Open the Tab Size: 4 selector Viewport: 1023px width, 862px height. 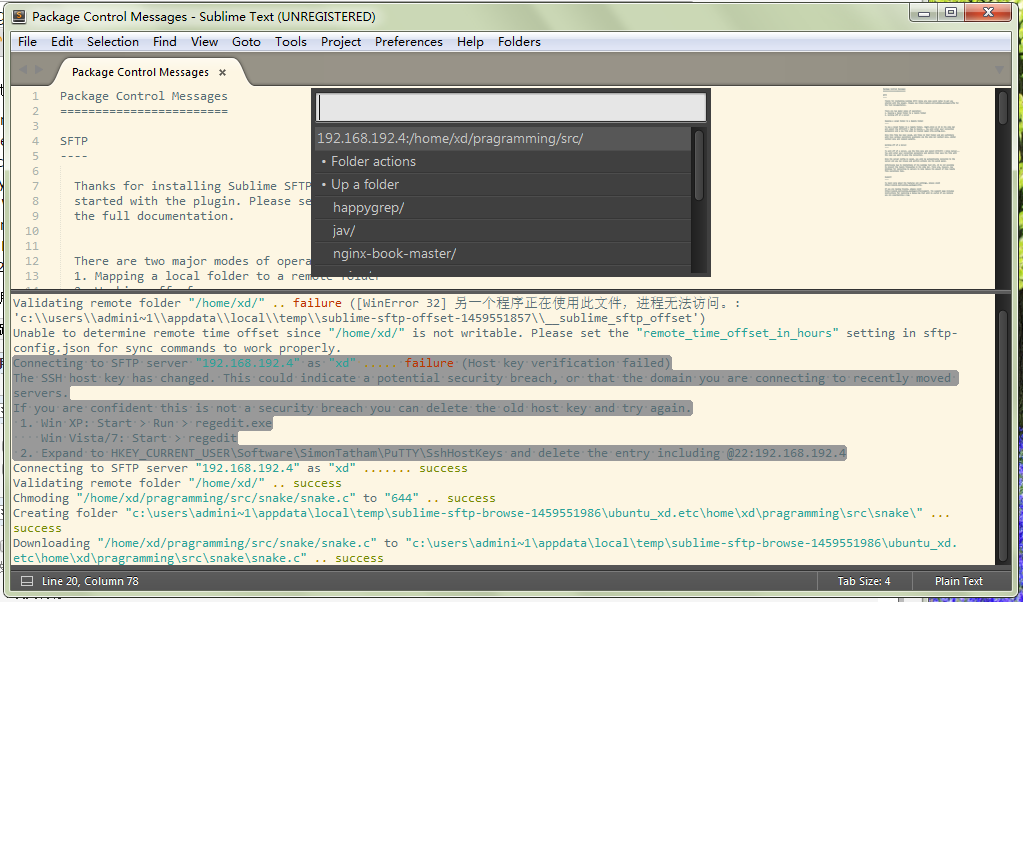coord(864,581)
